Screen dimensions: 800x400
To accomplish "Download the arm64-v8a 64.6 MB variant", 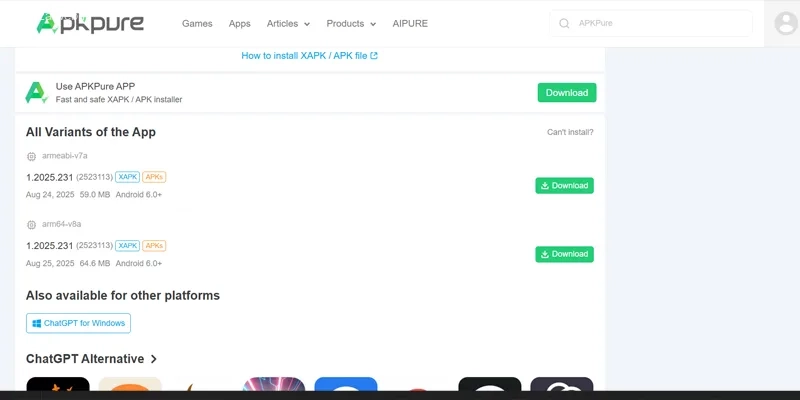I will point(564,254).
